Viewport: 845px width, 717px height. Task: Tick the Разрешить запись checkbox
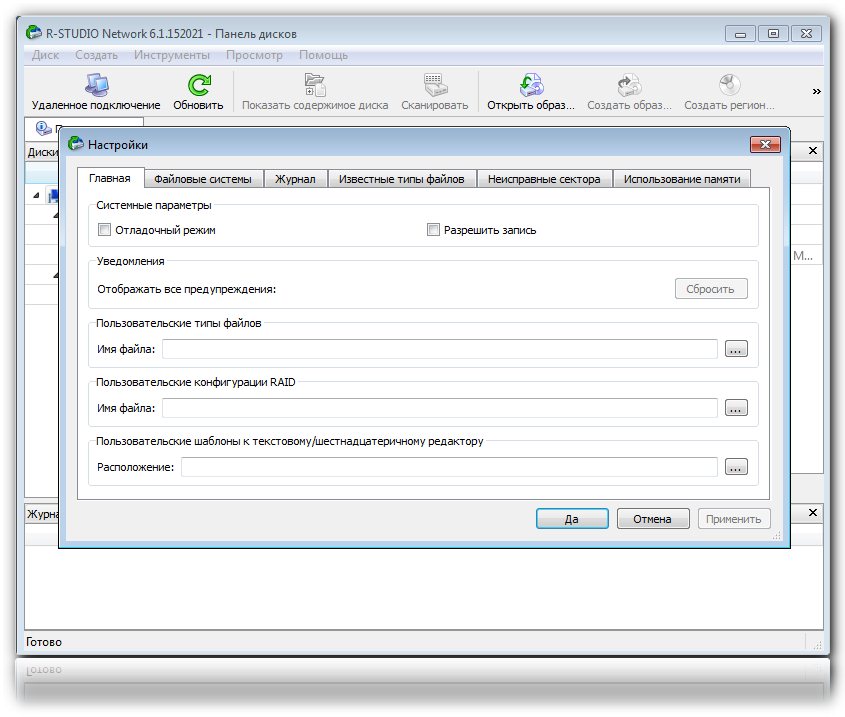tap(434, 230)
